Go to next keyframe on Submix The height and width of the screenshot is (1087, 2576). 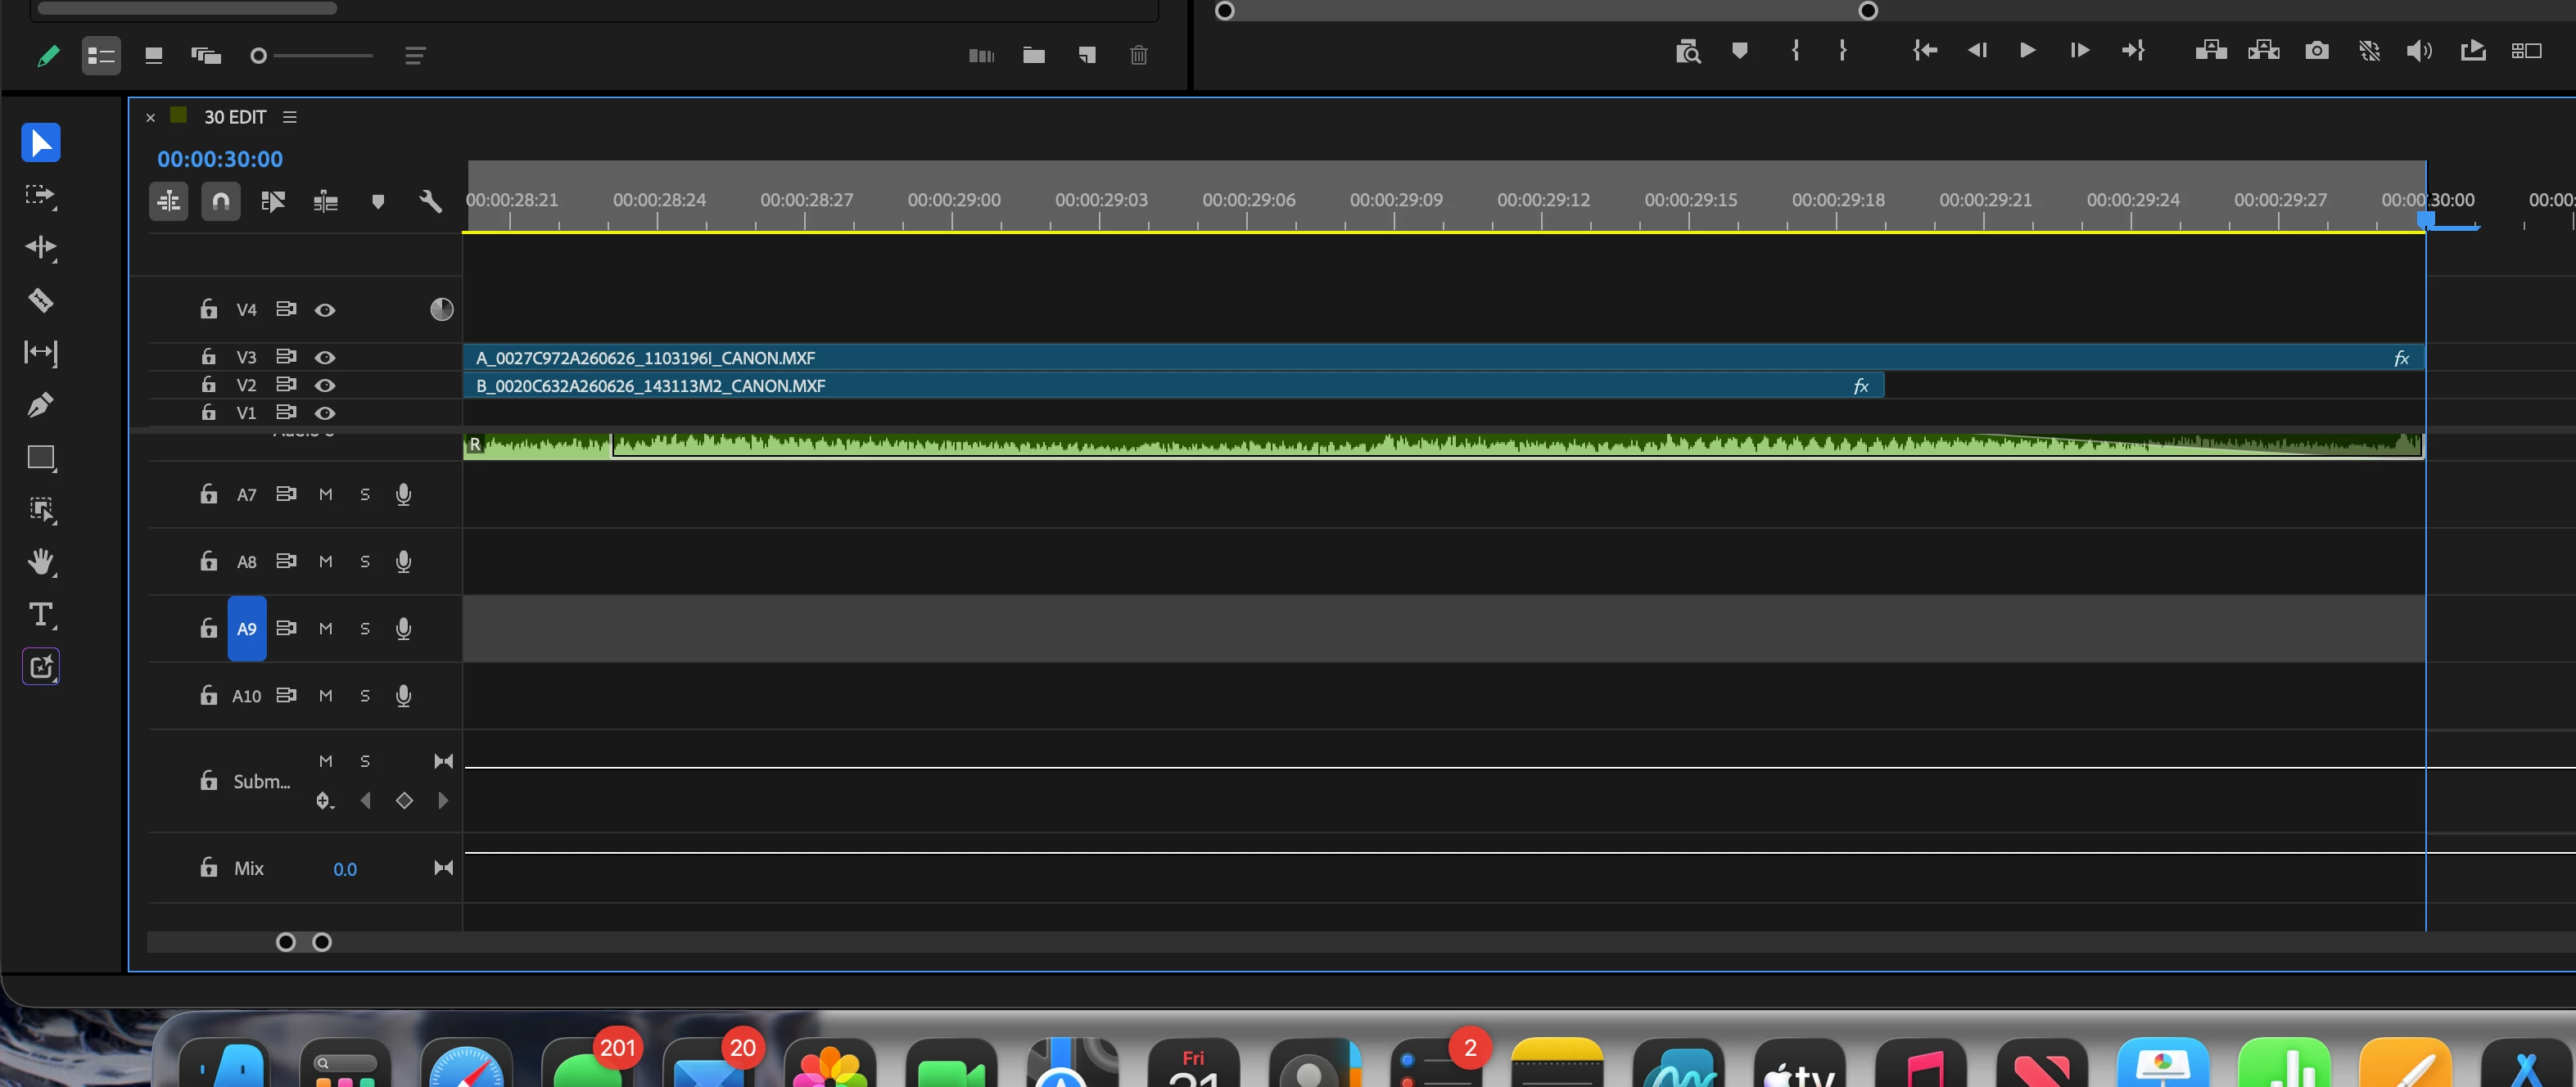(x=443, y=800)
